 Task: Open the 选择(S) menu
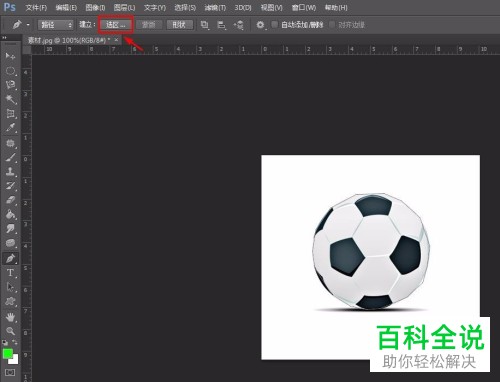(185, 7)
